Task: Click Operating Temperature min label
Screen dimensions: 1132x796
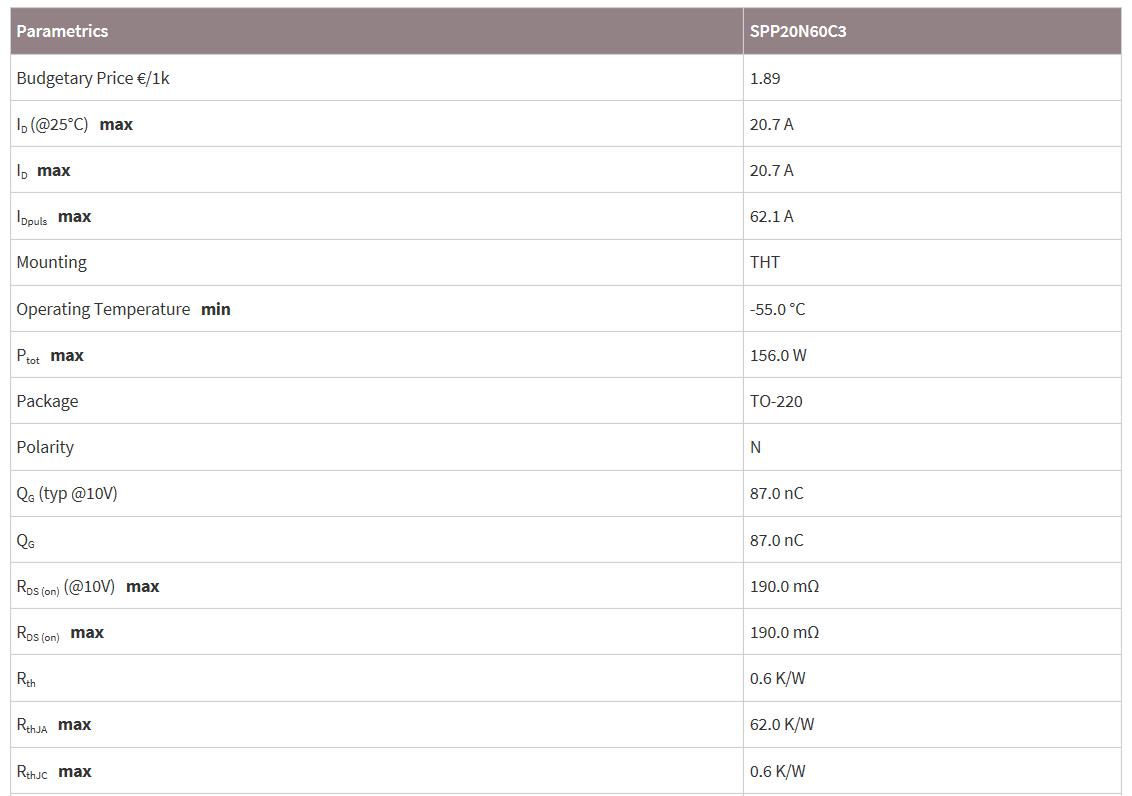Action: tap(123, 309)
